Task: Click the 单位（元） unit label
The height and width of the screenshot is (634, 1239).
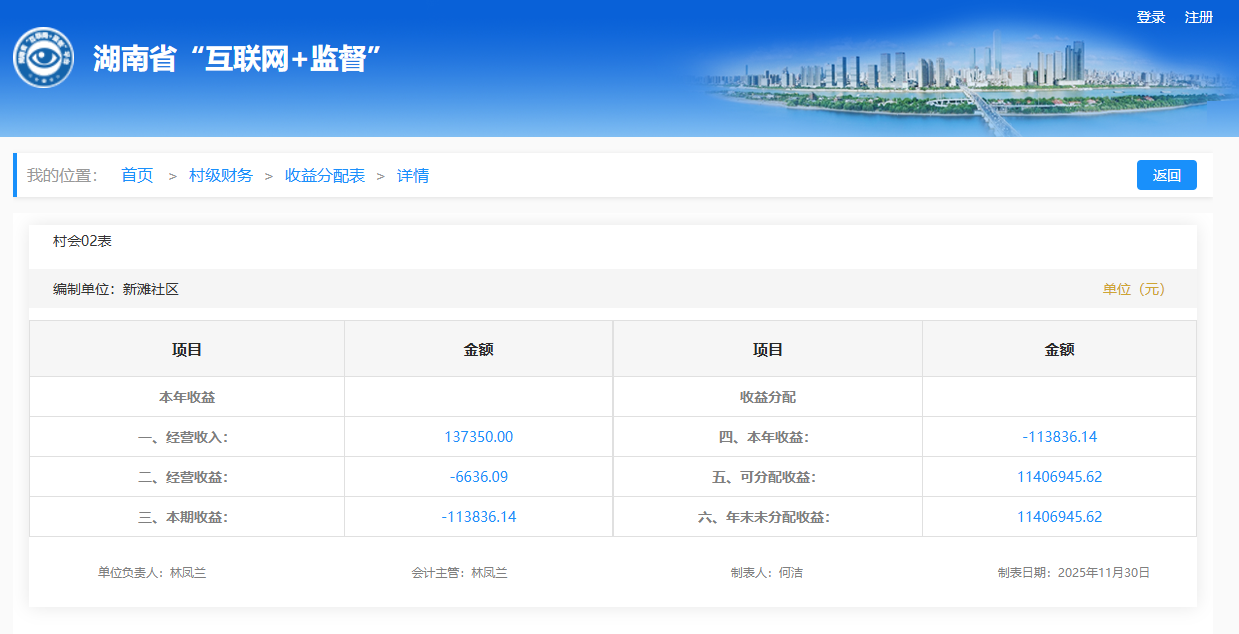Action: (1134, 289)
